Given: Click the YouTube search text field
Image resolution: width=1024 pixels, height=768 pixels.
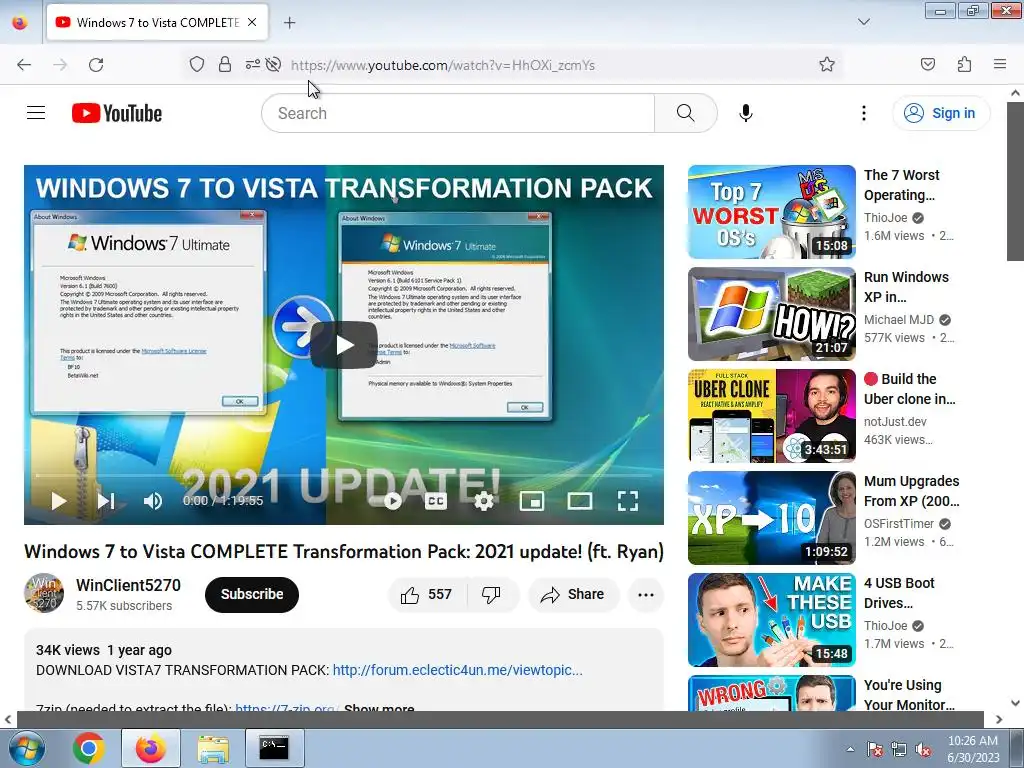Looking at the screenshot, I should [x=458, y=113].
